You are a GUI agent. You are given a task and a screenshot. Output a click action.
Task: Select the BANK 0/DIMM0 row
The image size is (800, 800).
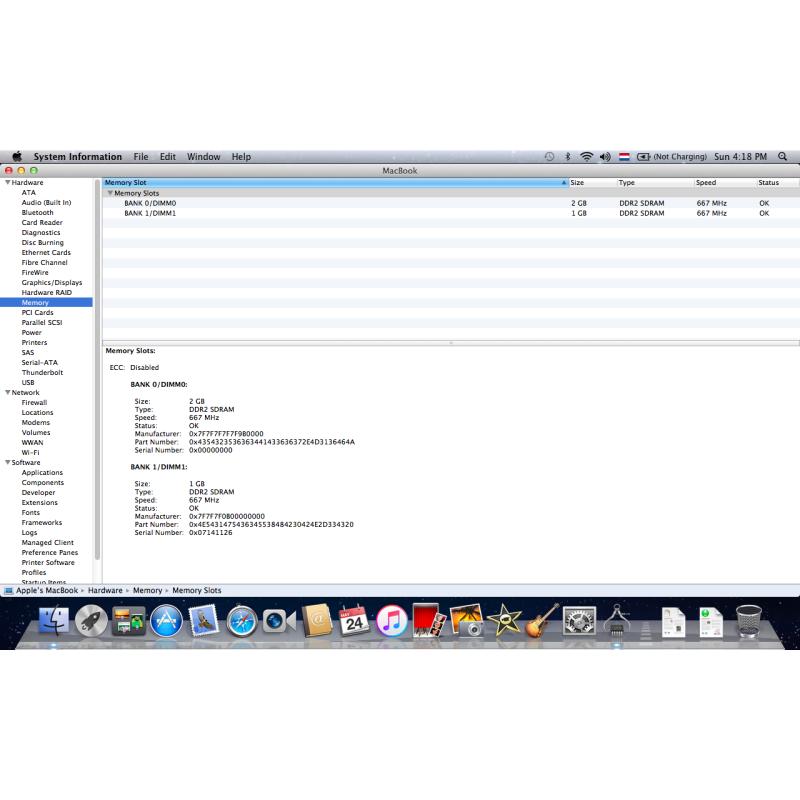451,203
